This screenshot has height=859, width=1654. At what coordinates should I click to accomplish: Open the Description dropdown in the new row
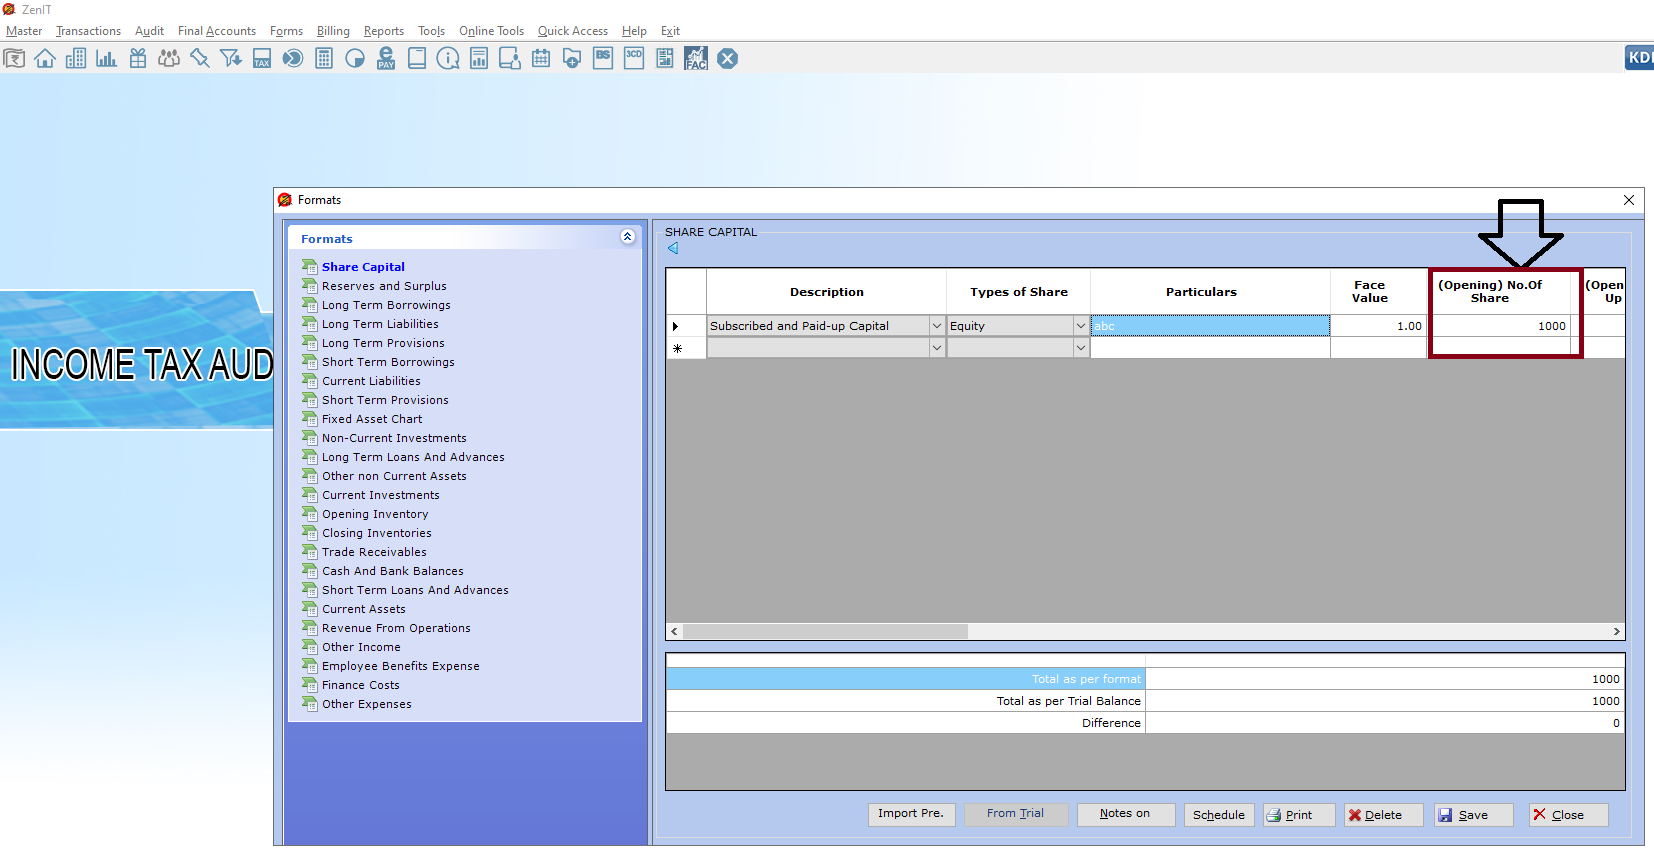coord(937,348)
